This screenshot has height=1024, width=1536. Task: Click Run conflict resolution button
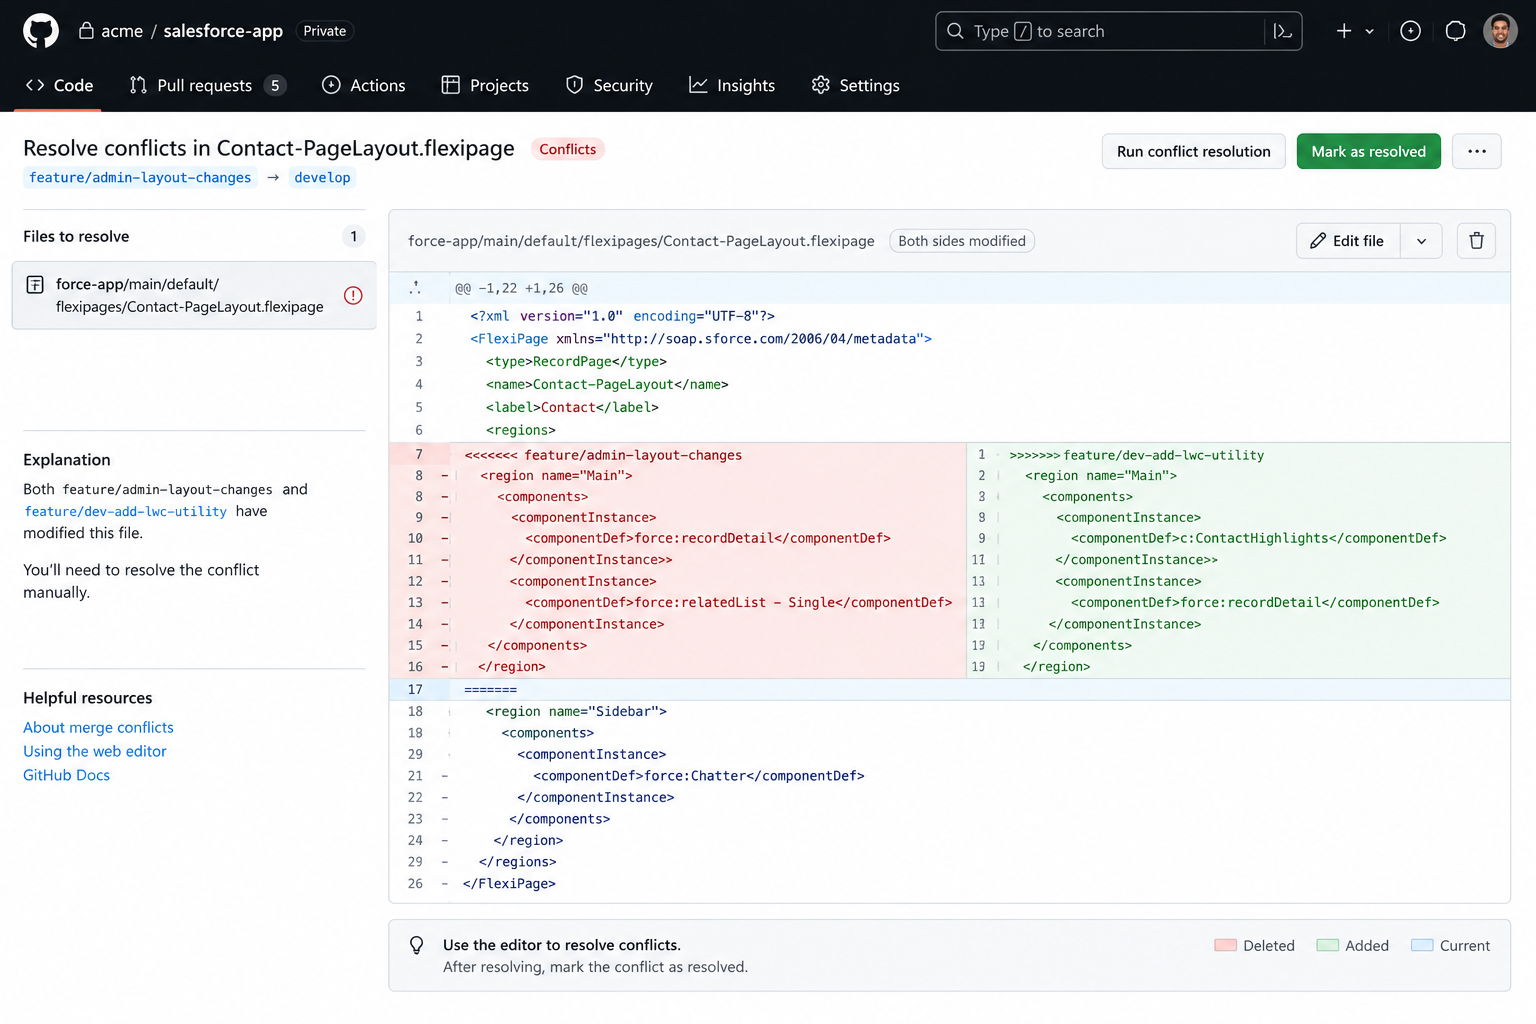click(x=1194, y=151)
